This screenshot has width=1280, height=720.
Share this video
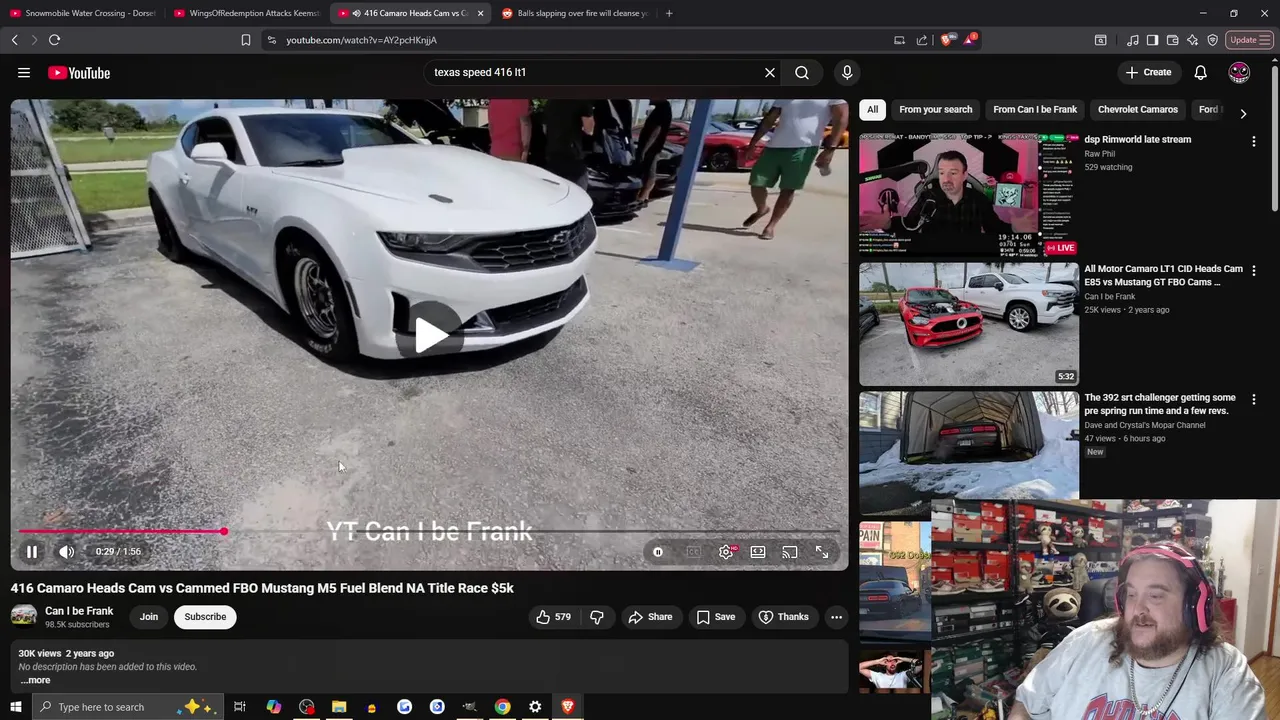(x=650, y=617)
